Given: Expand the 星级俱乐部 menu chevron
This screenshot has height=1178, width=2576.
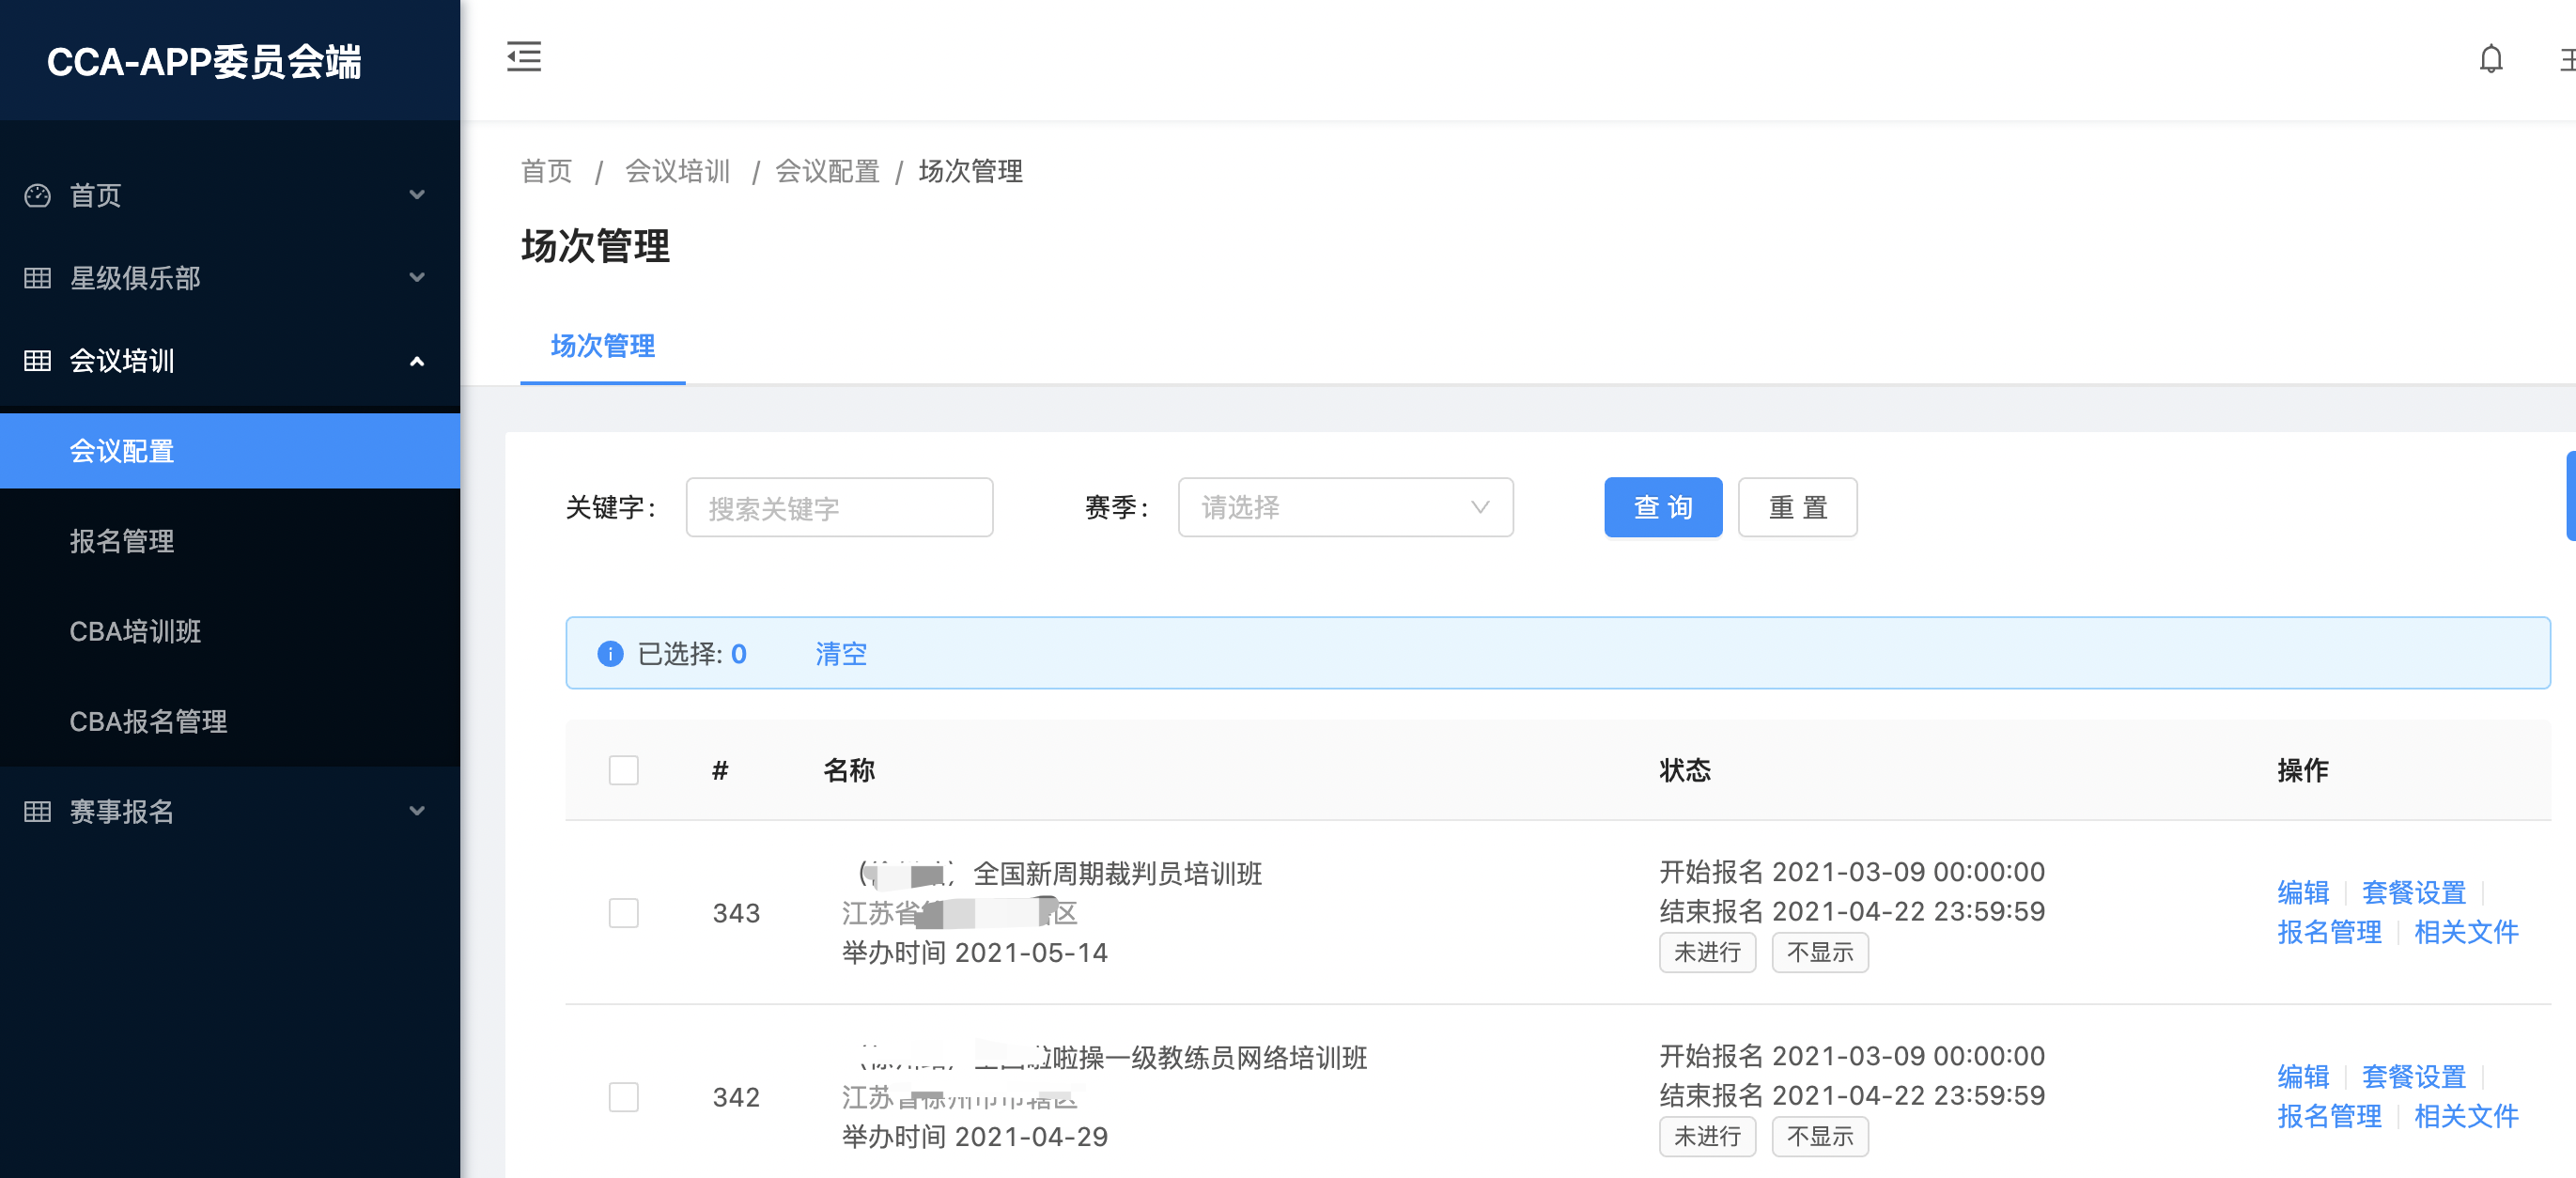Looking at the screenshot, I should [x=417, y=278].
